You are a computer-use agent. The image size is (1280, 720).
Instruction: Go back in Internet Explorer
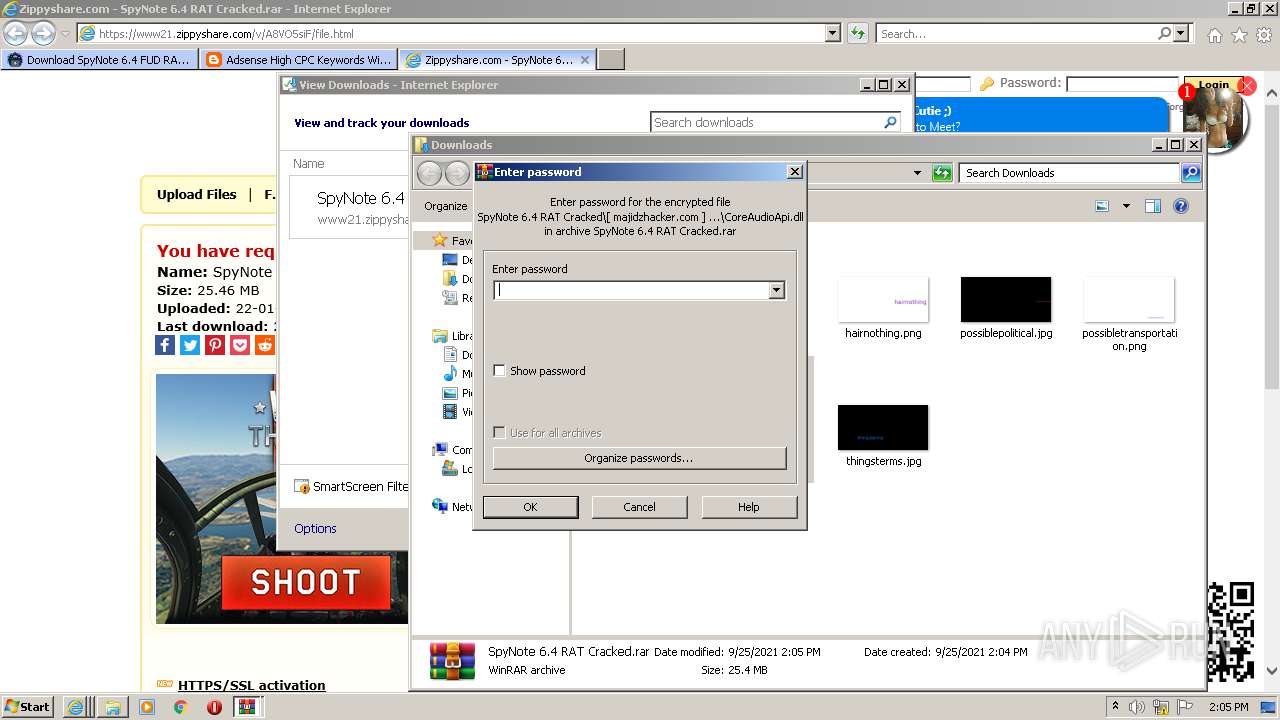(16, 33)
